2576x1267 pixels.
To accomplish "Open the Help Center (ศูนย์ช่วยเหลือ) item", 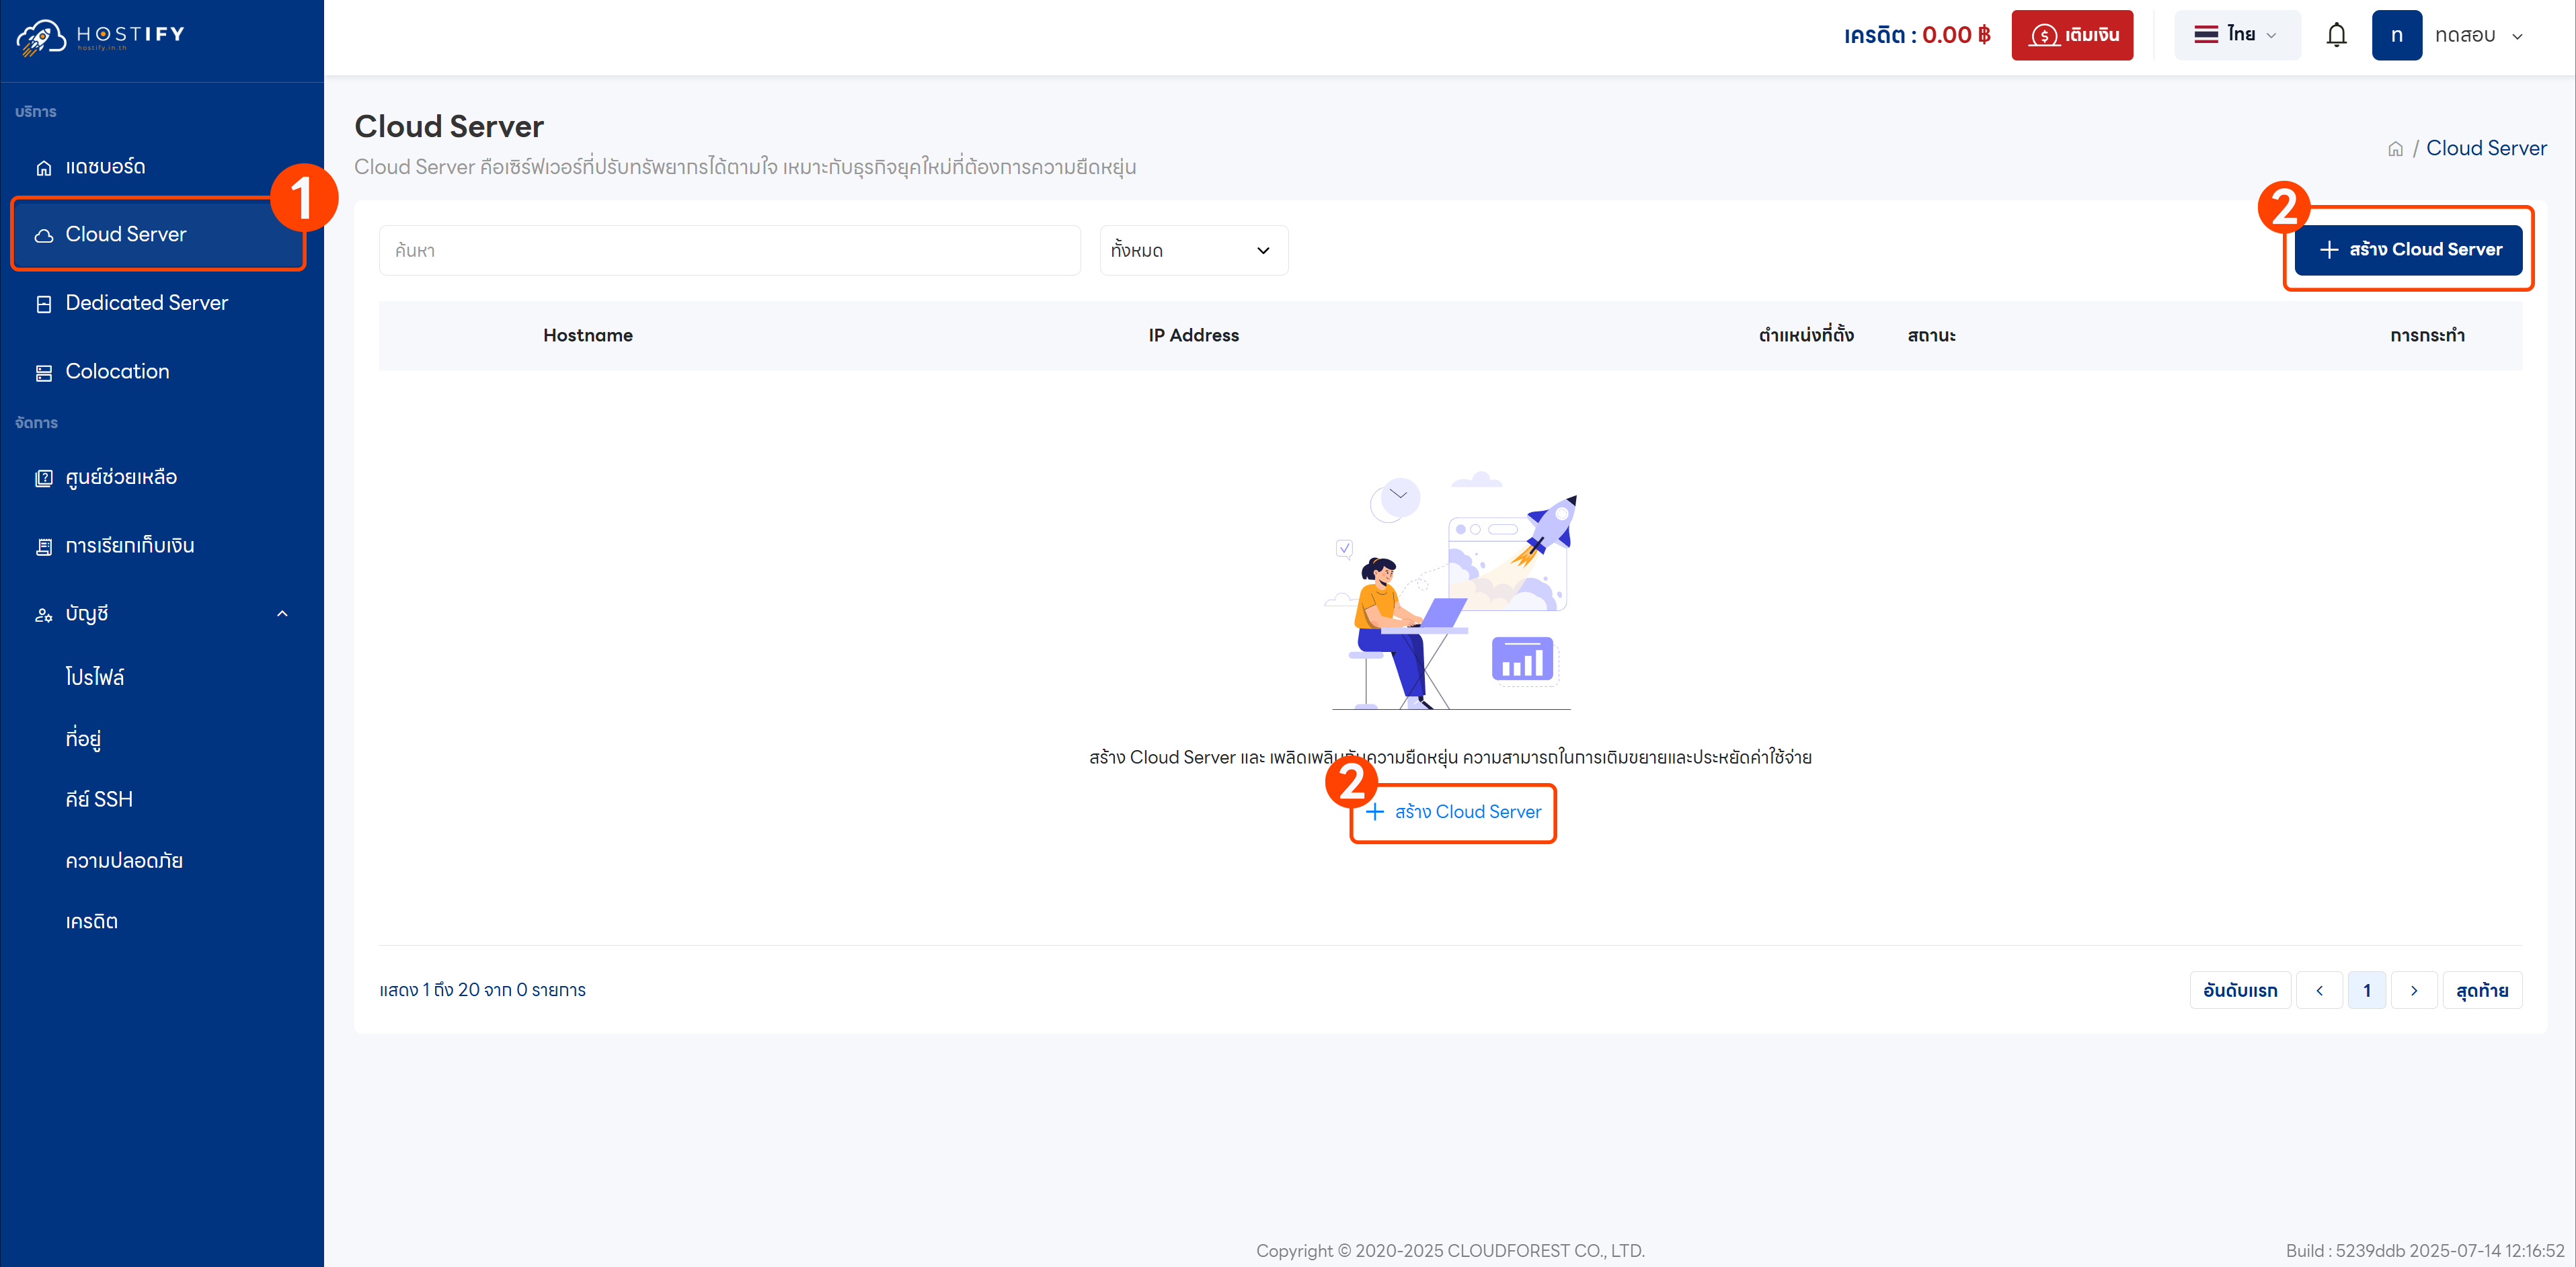I will 121,477.
